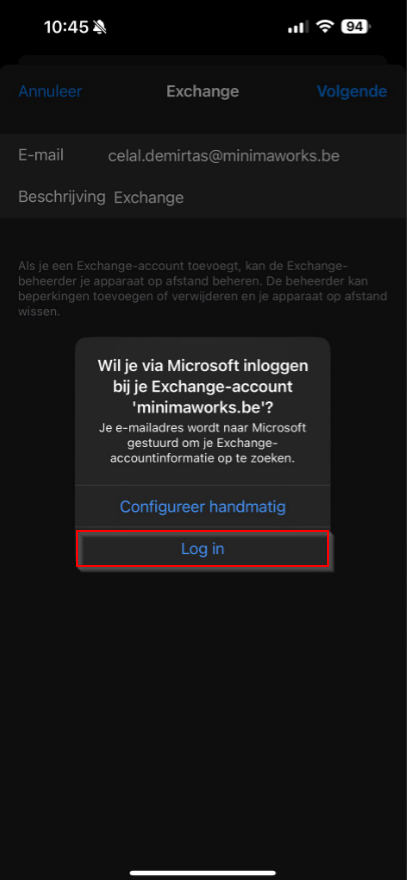Tap the 10:45 clock in status bar

click(x=66, y=27)
